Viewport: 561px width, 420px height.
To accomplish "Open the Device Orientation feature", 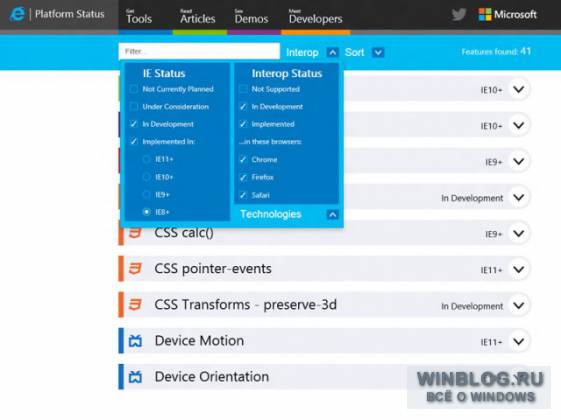I will pos(212,377).
